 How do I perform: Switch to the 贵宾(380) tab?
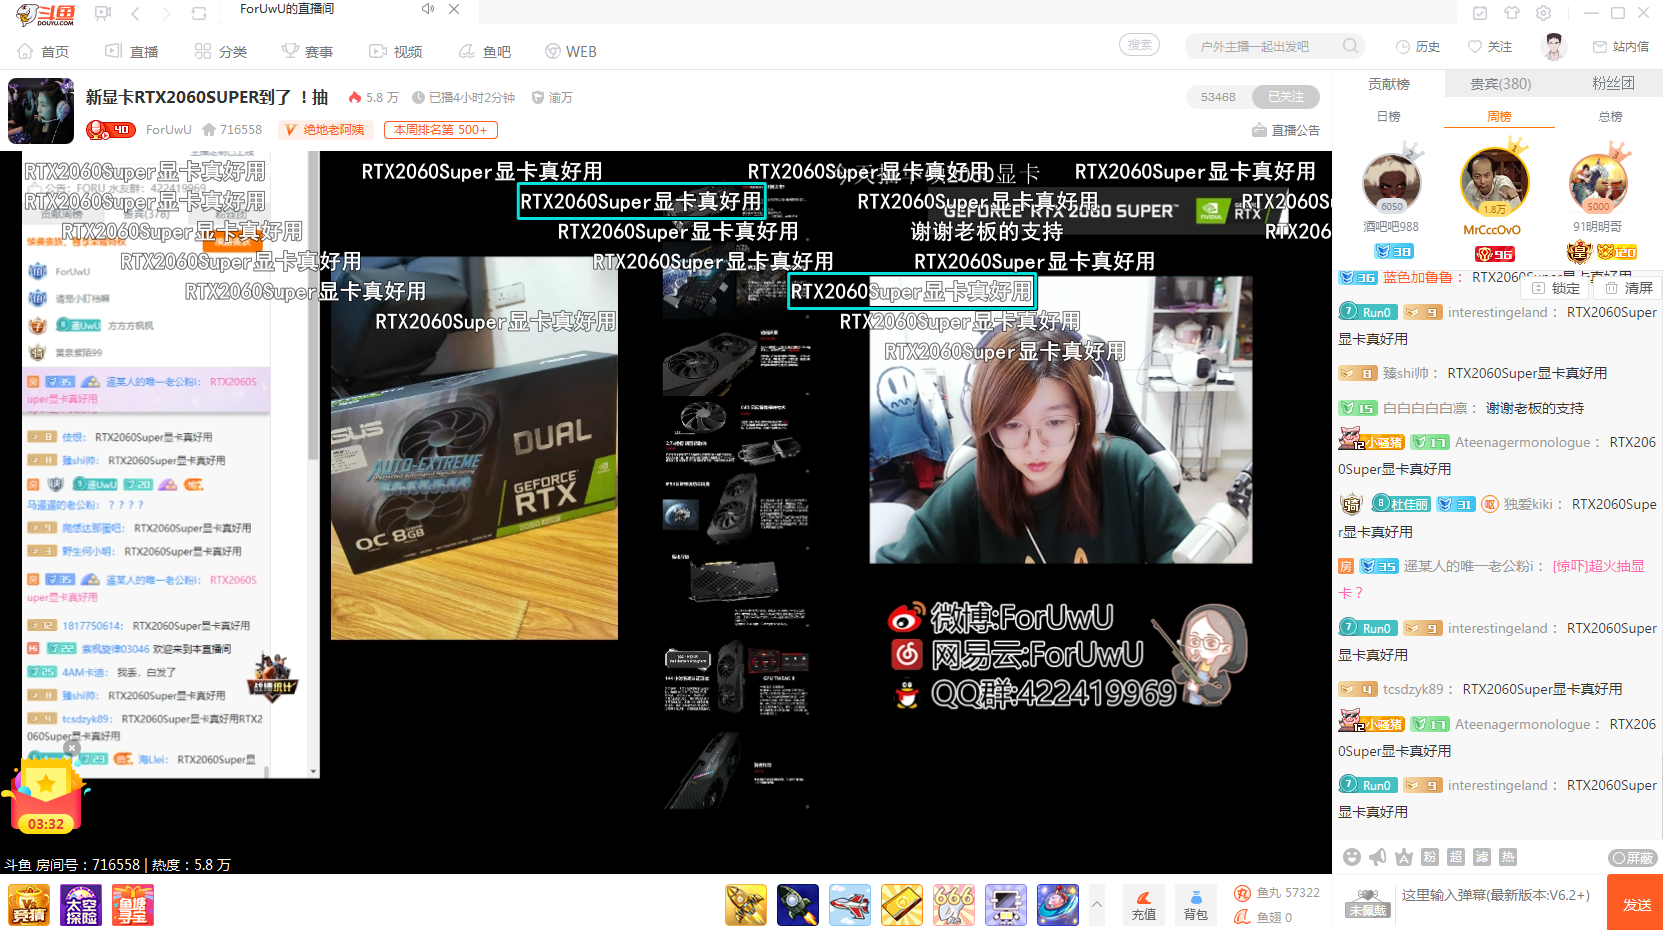pos(1500,84)
